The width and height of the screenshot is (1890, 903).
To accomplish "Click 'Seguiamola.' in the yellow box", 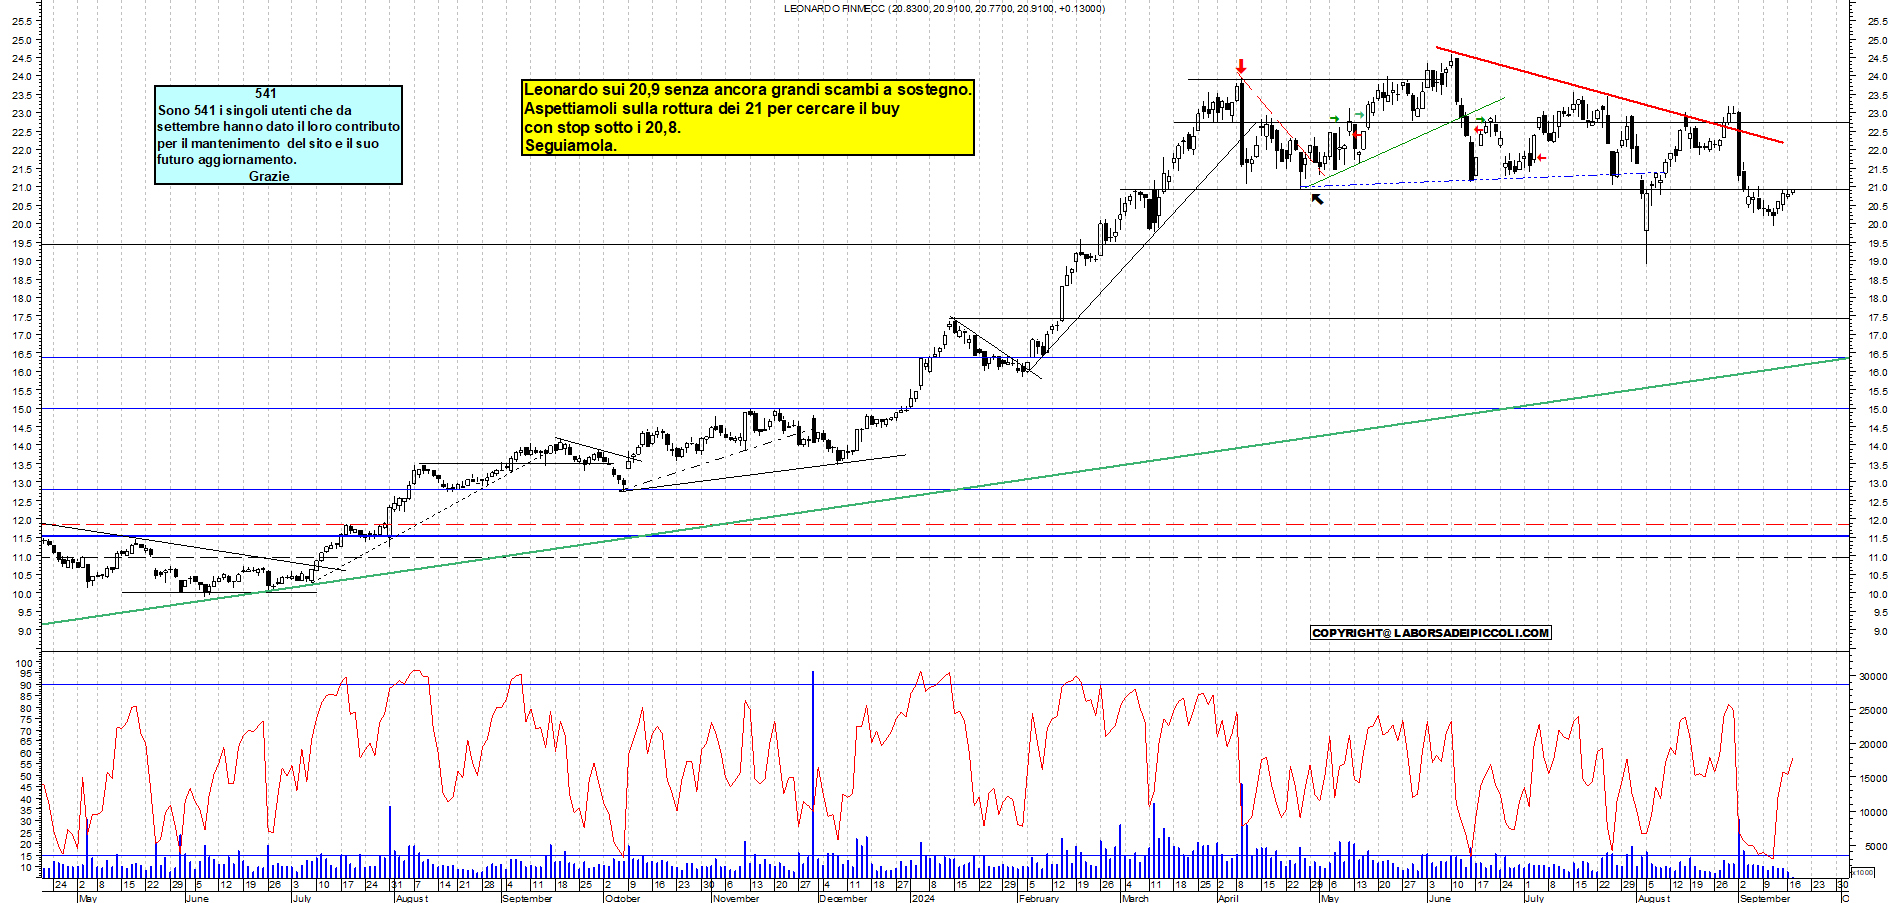I will pyautogui.click(x=570, y=146).
